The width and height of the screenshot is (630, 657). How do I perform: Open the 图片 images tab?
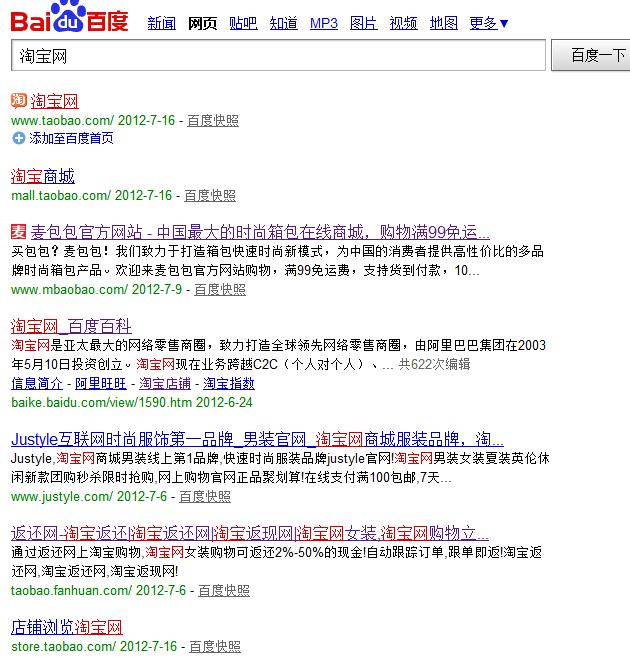click(x=364, y=23)
